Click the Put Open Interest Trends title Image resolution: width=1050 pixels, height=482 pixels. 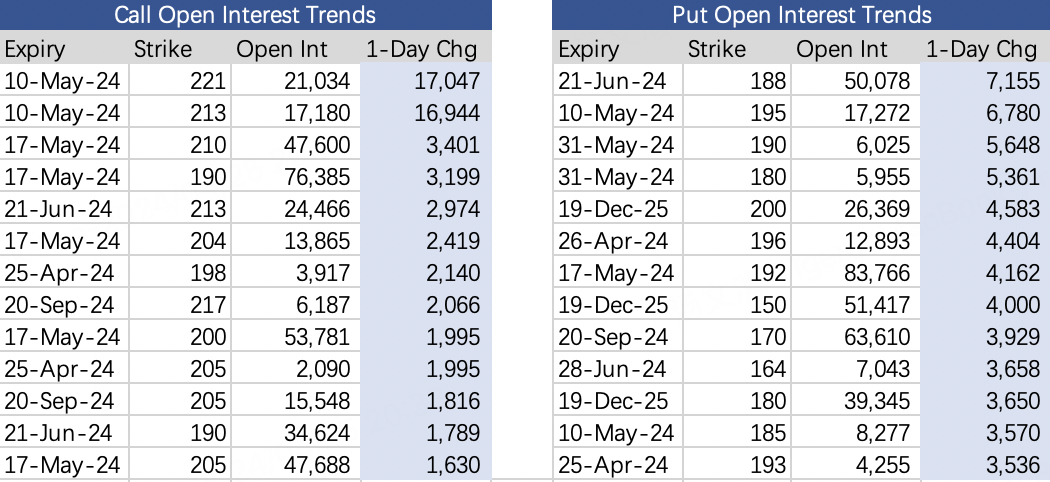(802, 15)
